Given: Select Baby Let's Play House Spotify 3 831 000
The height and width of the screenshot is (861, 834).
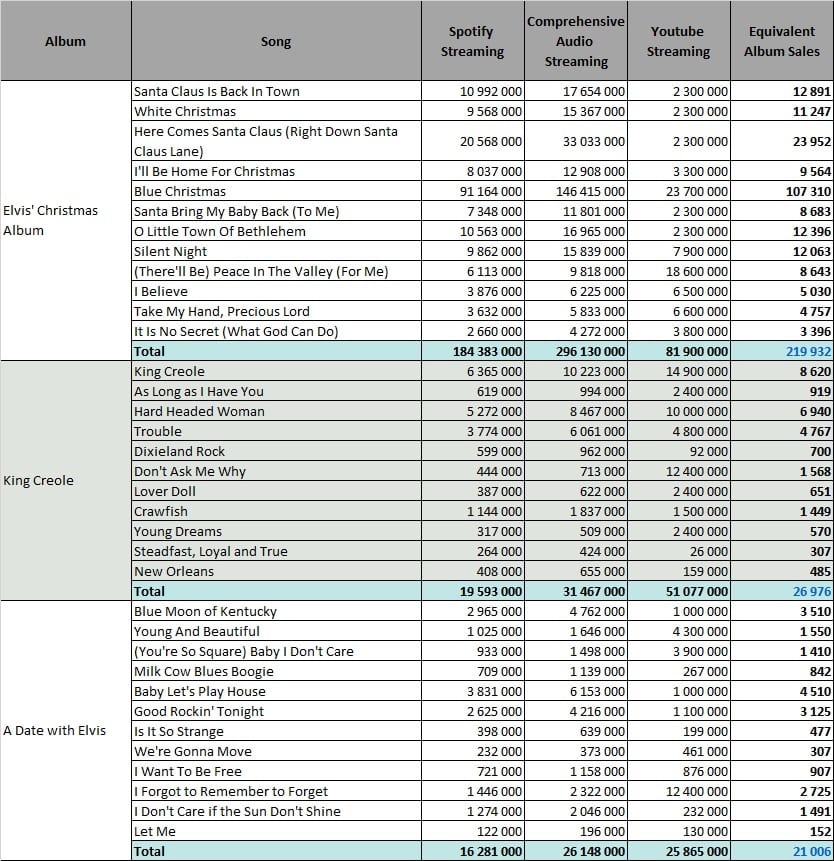Looking at the screenshot, I should 473,691.
